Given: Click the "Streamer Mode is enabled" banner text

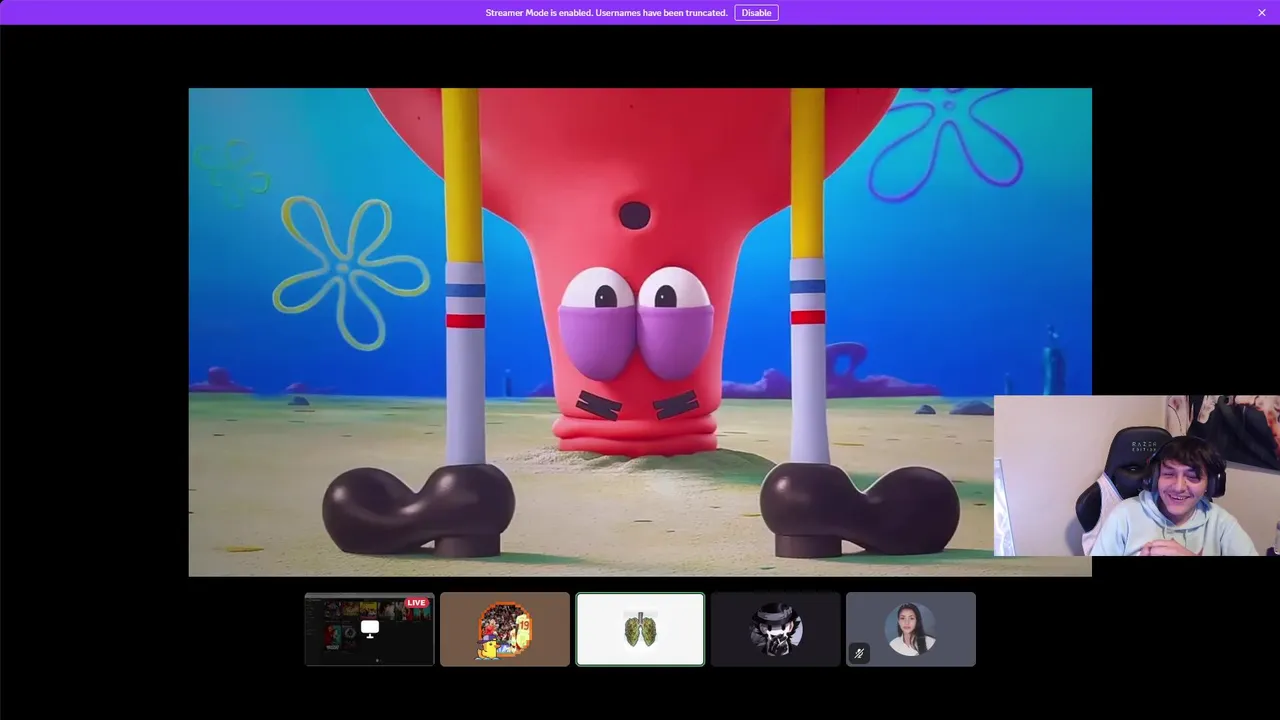Looking at the screenshot, I should (x=606, y=13).
